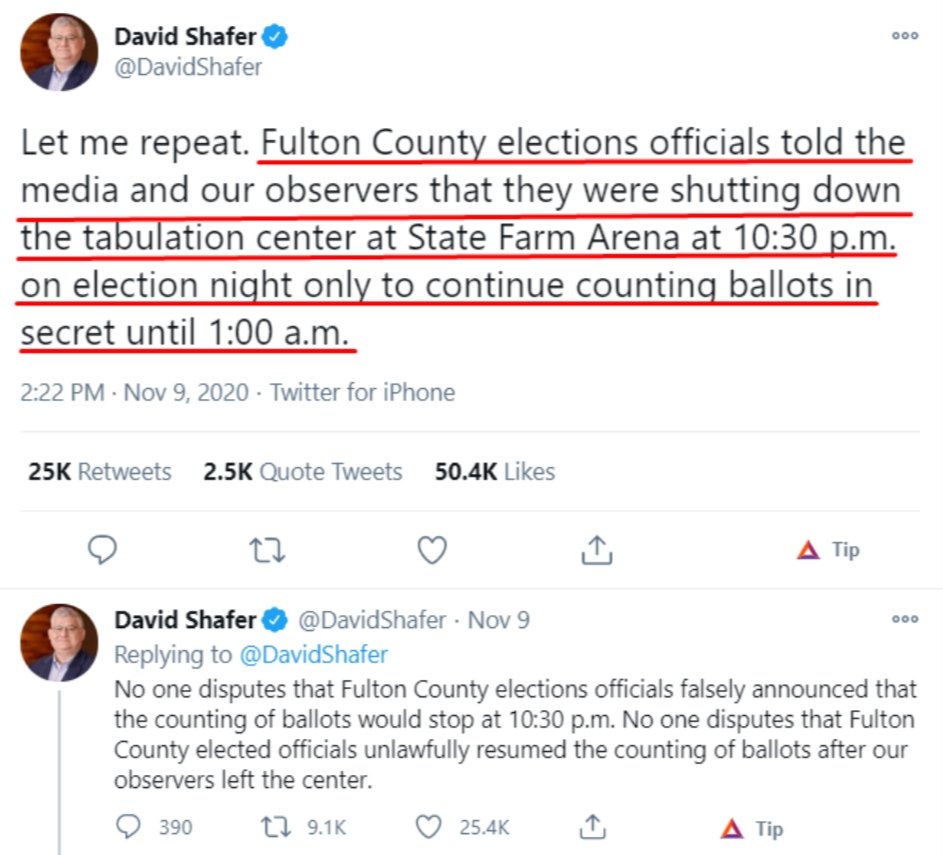
Task: Share the main tweet
Action: pos(596,549)
